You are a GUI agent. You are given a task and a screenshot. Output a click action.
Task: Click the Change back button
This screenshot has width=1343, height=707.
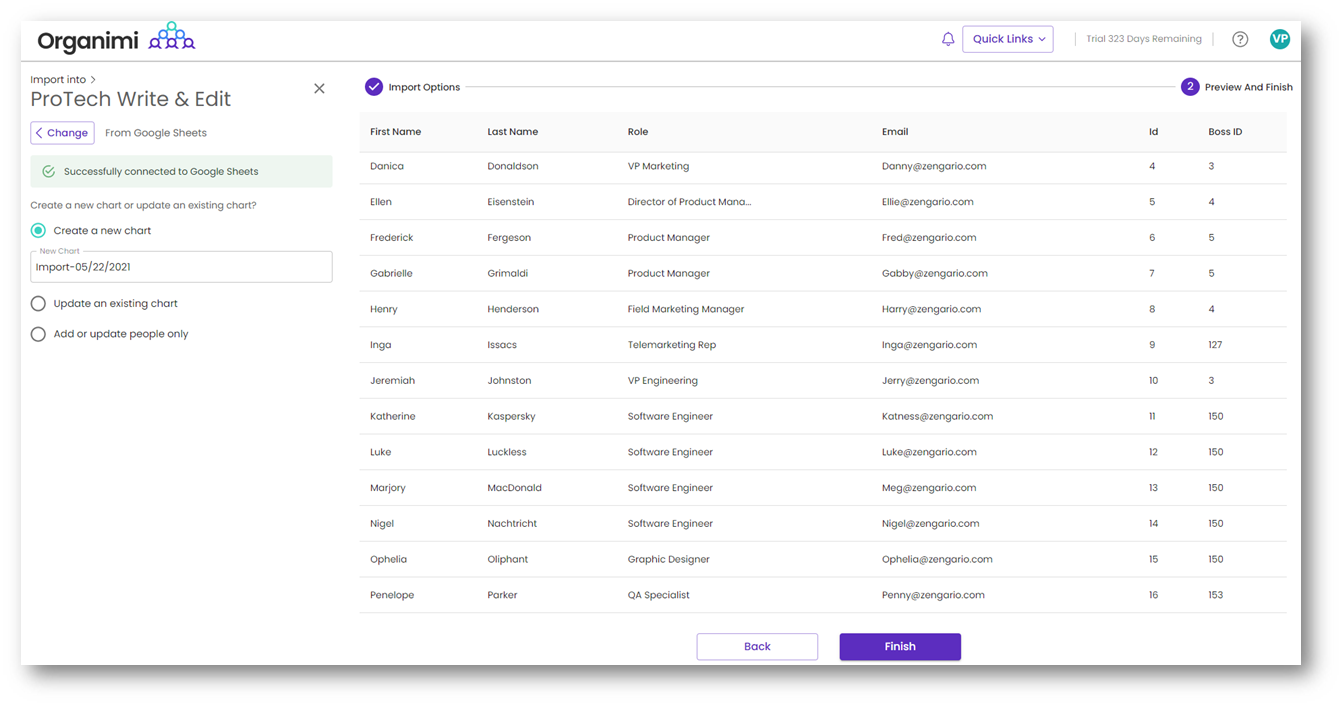[x=62, y=133]
